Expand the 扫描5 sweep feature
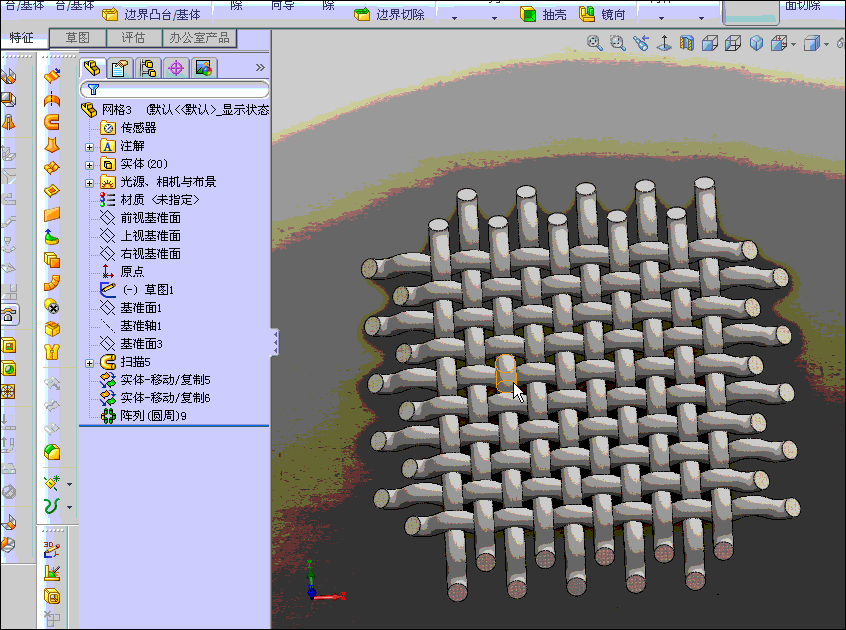Viewport: 846px width, 630px height. click(90, 364)
